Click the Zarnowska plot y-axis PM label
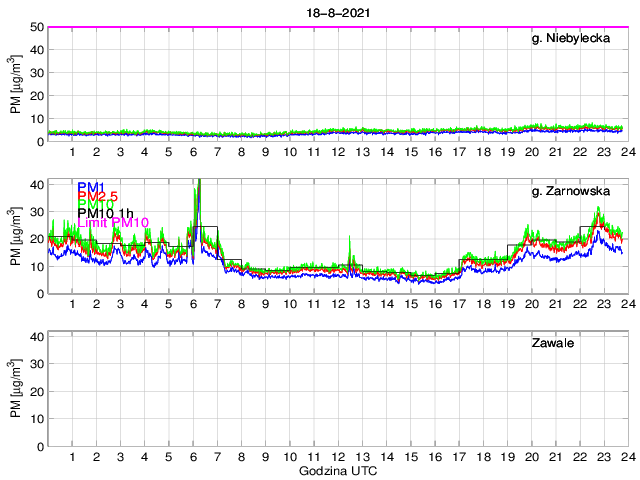The image size is (640, 480). pyautogui.click(x=16, y=236)
